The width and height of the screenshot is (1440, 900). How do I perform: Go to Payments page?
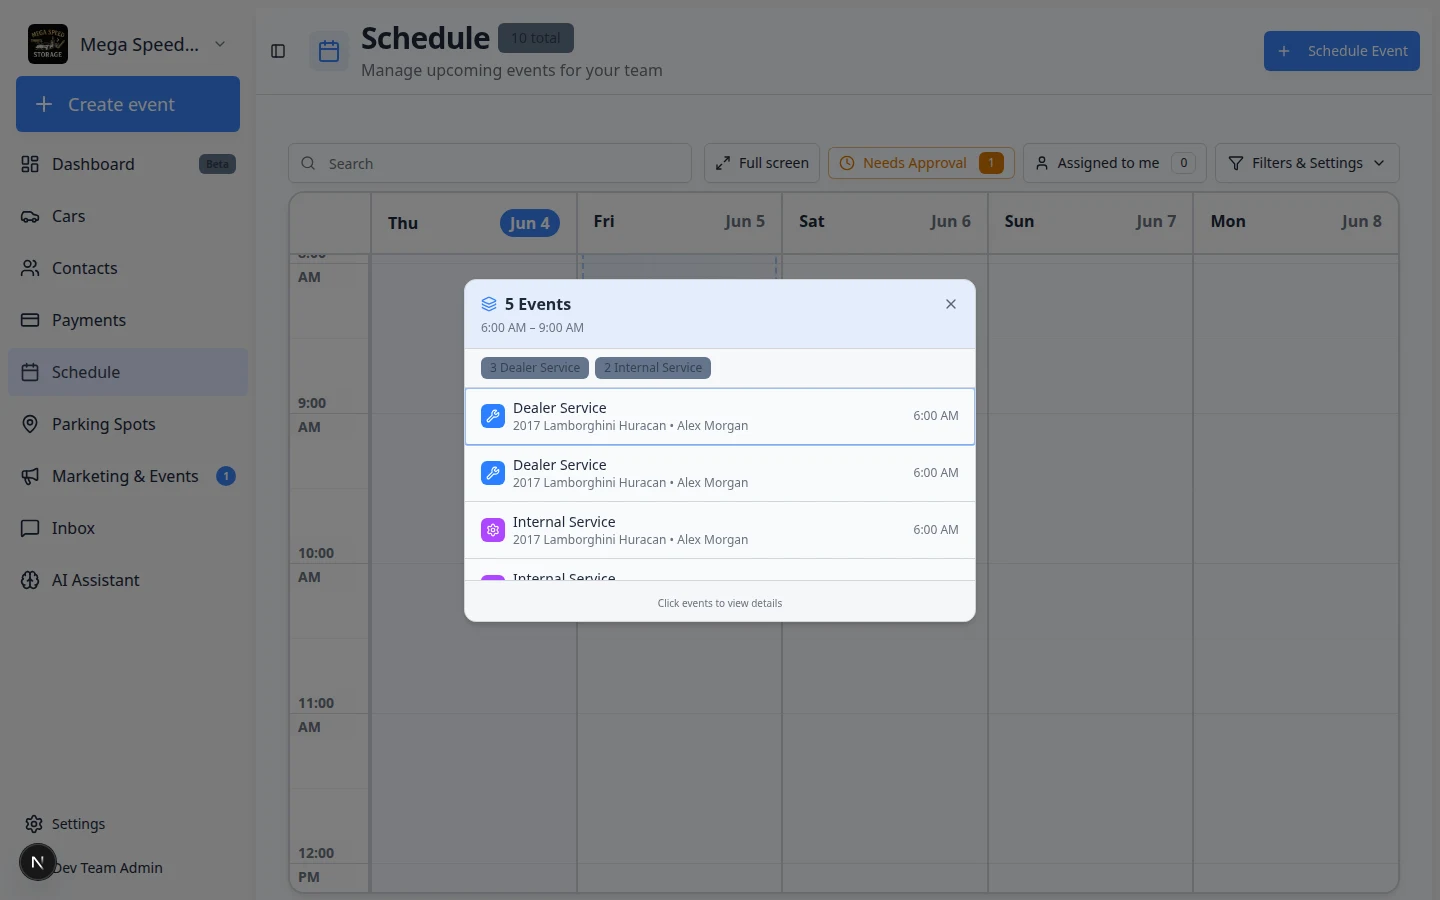(128, 320)
